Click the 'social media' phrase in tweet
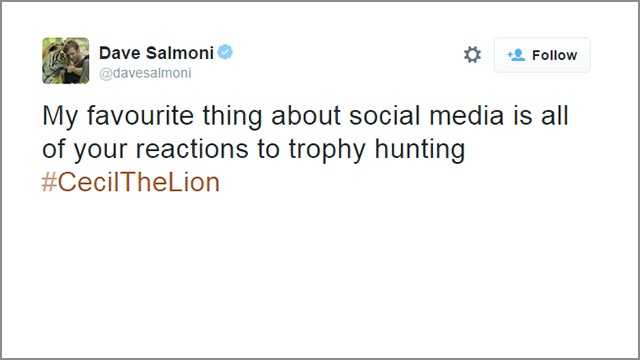640x360 pixels. click(x=426, y=116)
